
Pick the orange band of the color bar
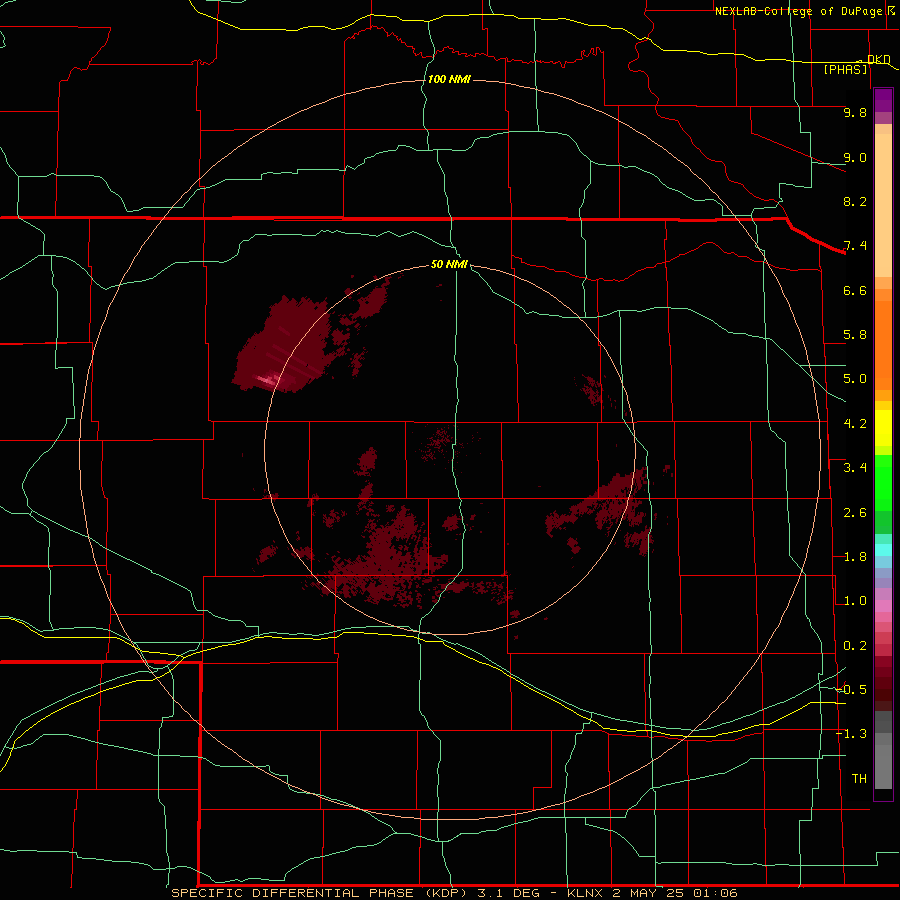coord(883,345)
